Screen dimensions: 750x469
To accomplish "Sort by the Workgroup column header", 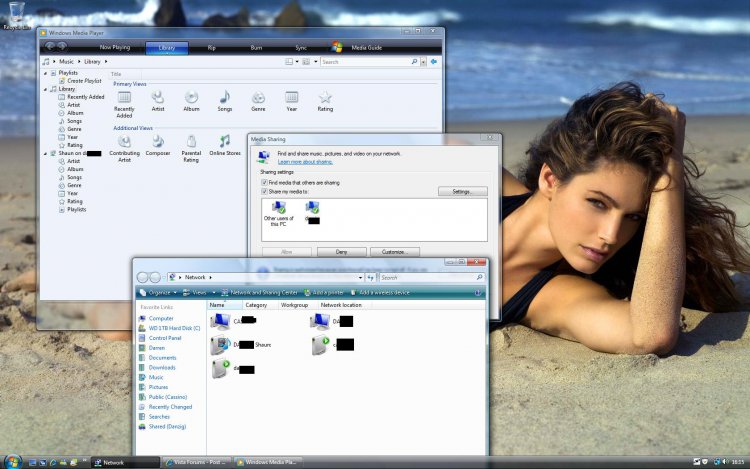I will click(x=295, y=305).
